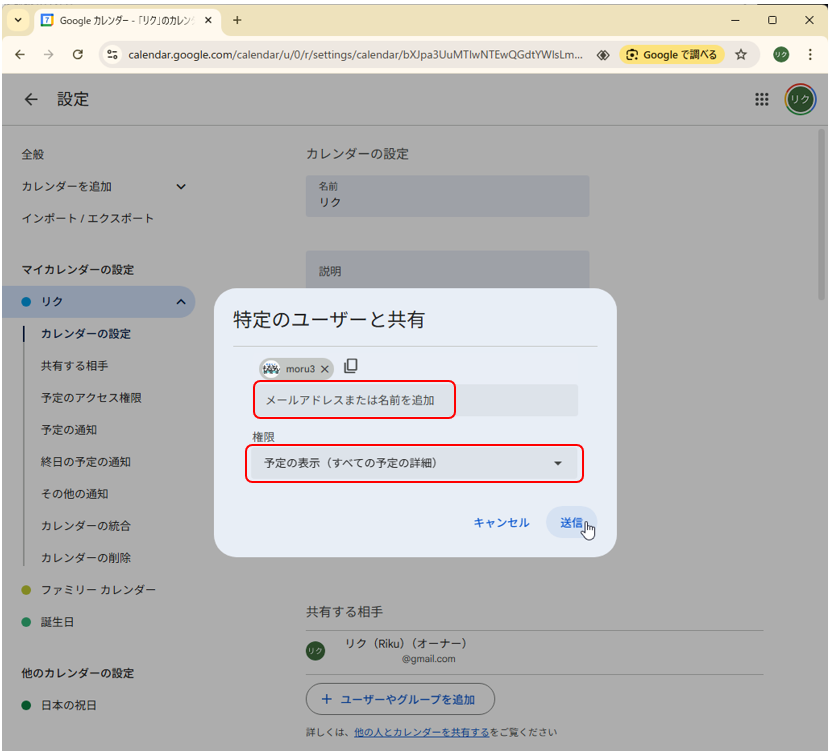Open a new browser tab
The image size is (831, 751).
click(237, 20)
